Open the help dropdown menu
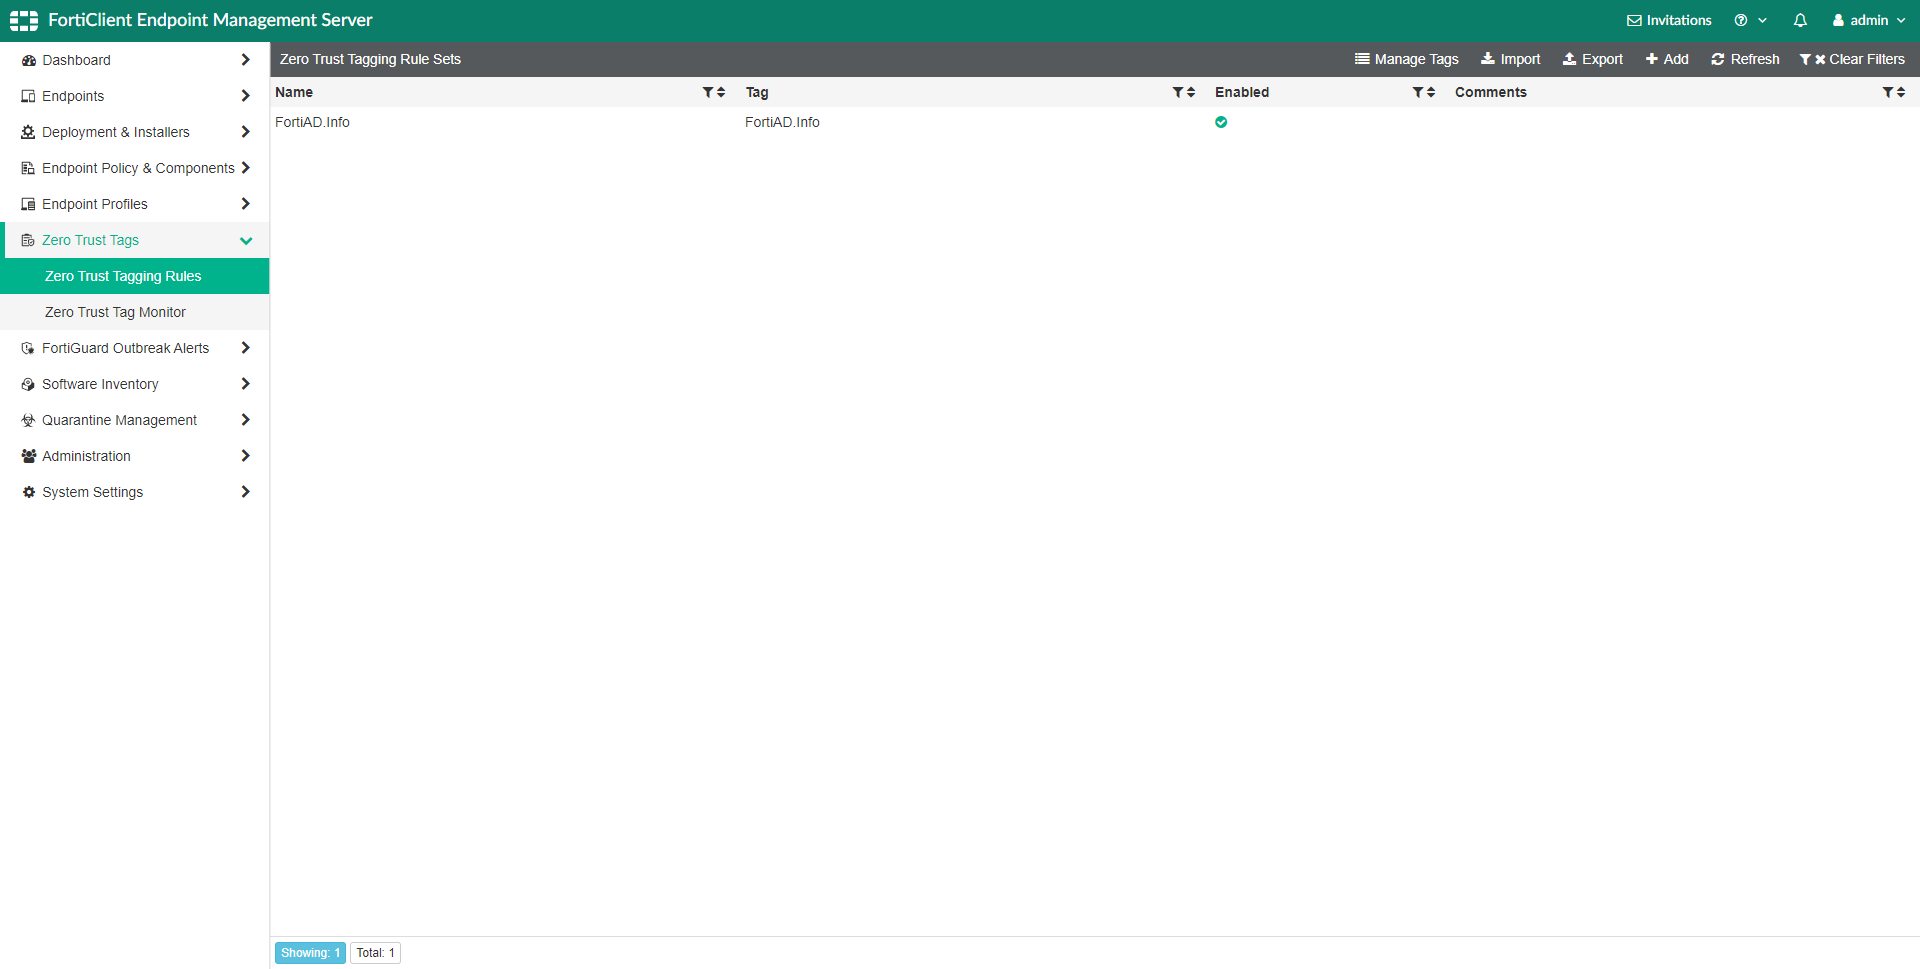The height and width of the screenshot is (969, 1920). pyautogui.click(x=1750, y=20)
